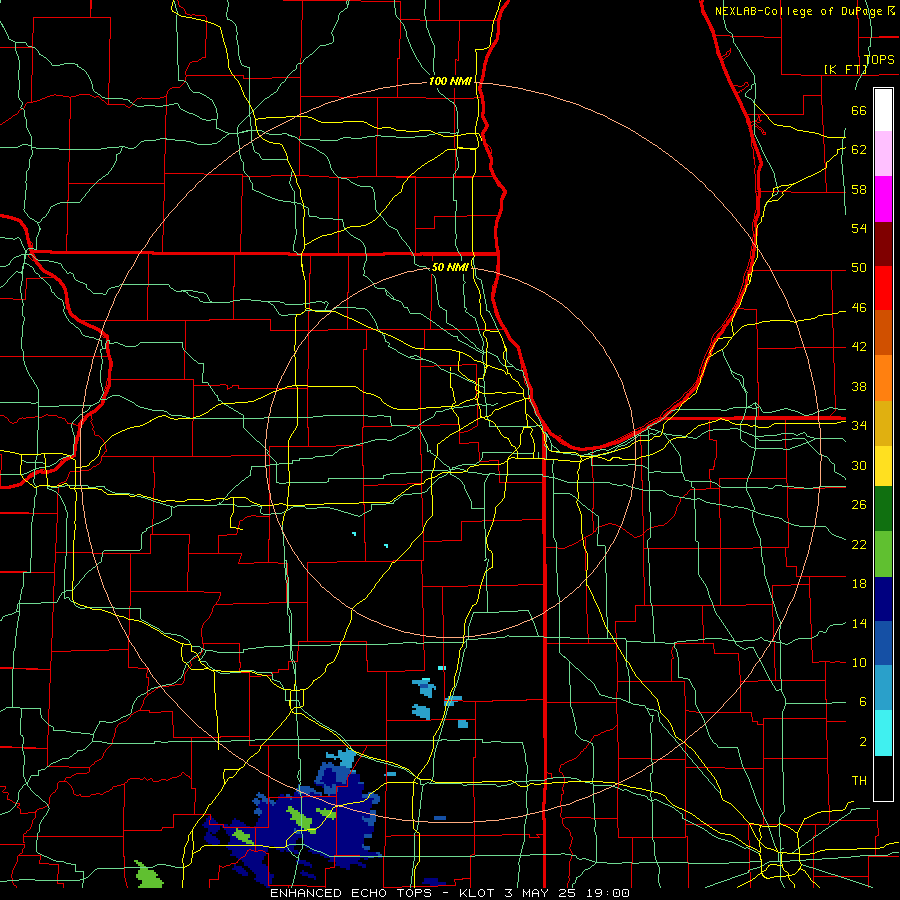
Task: Click the dark green legend swatch
Action: click(x=883, y=509)
